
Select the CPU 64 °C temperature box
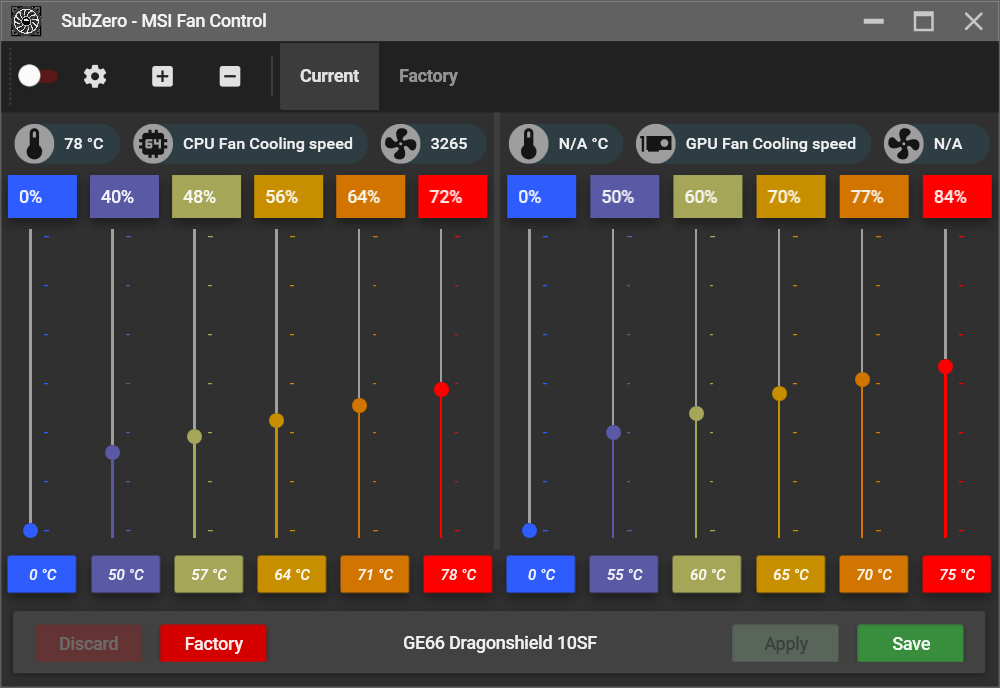[291, 575]
